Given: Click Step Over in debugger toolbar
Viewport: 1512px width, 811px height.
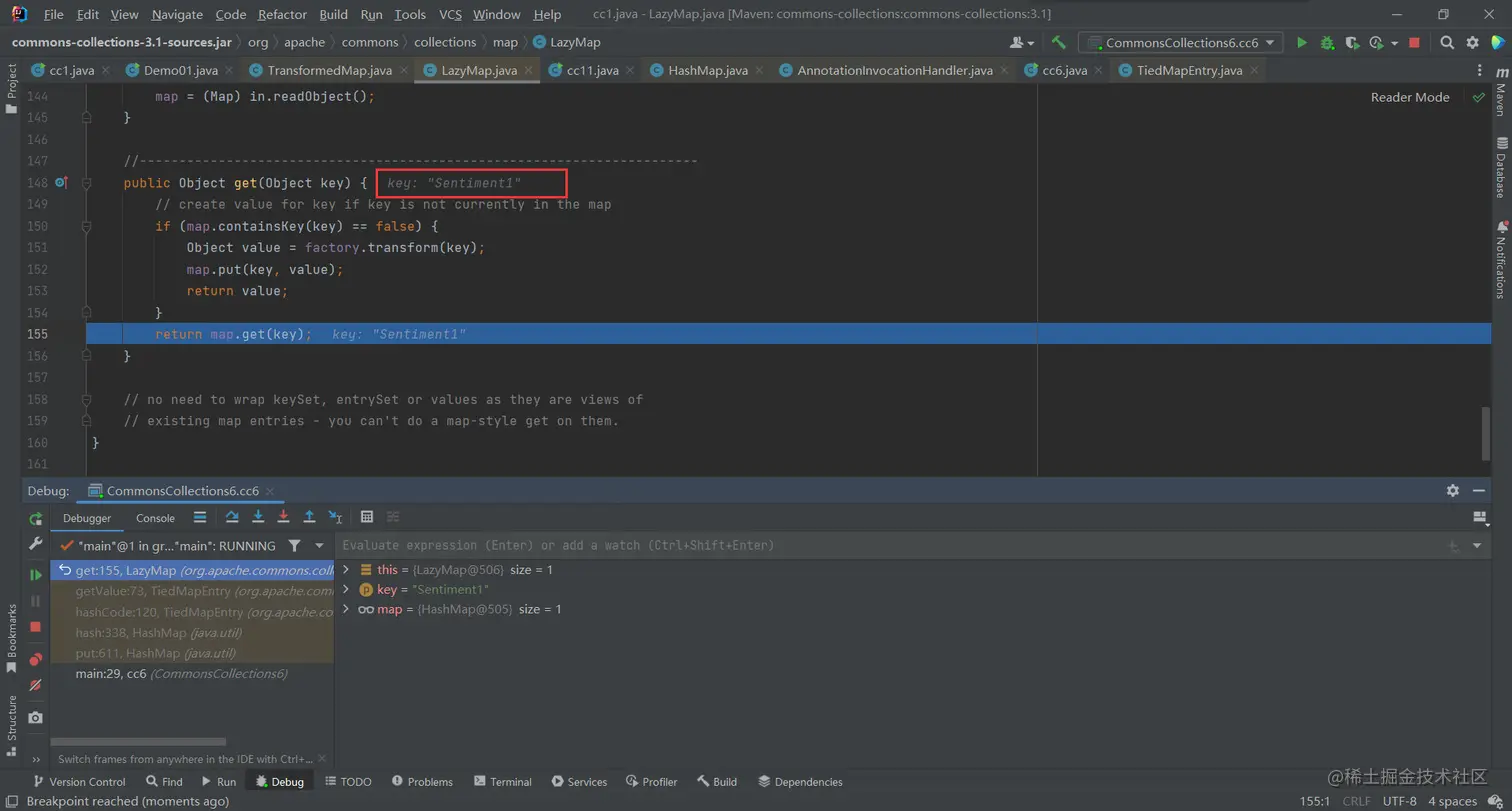Looking at the screenshot, I should [x=232, y=517].
